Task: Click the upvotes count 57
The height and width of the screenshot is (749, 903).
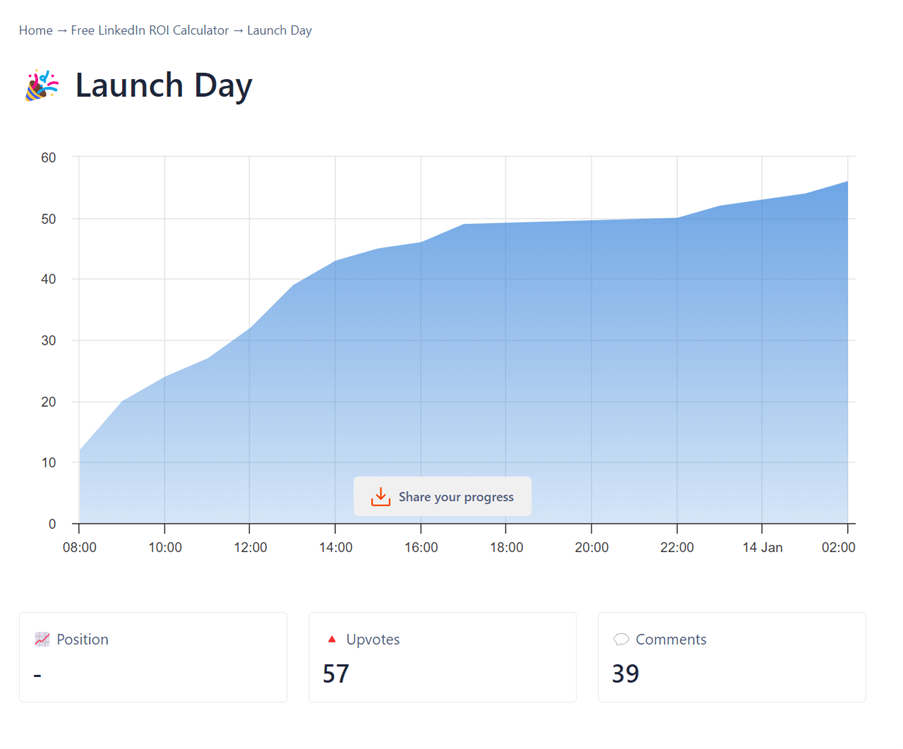Action: [x=336, y=674]
